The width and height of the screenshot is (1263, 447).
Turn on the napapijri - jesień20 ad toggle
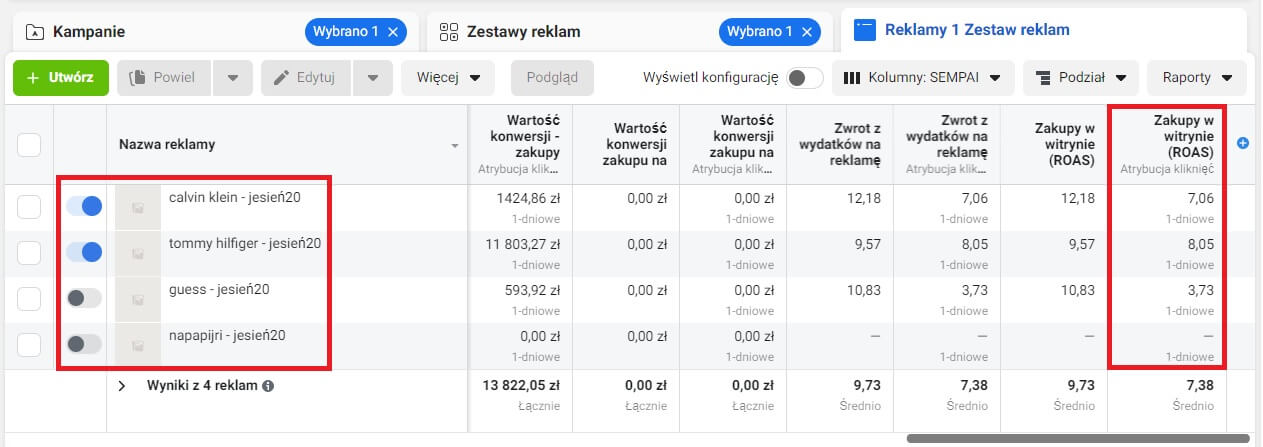(x=84, y=344)
